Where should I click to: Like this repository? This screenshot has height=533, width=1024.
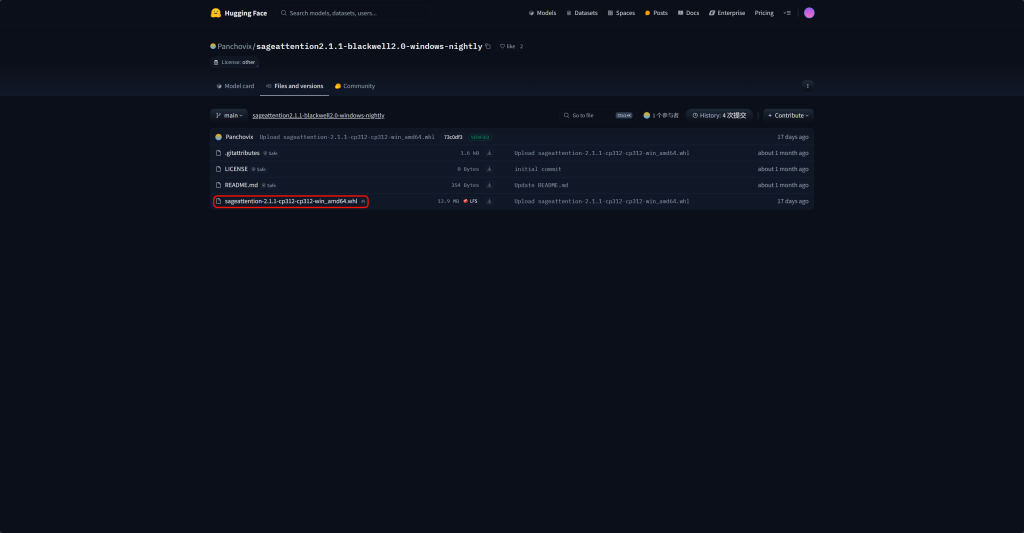(508, 46)
